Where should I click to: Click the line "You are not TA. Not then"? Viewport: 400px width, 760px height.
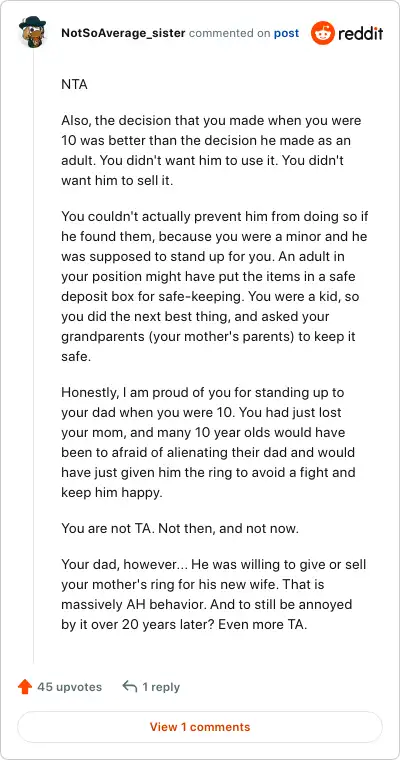click(180, 528)
